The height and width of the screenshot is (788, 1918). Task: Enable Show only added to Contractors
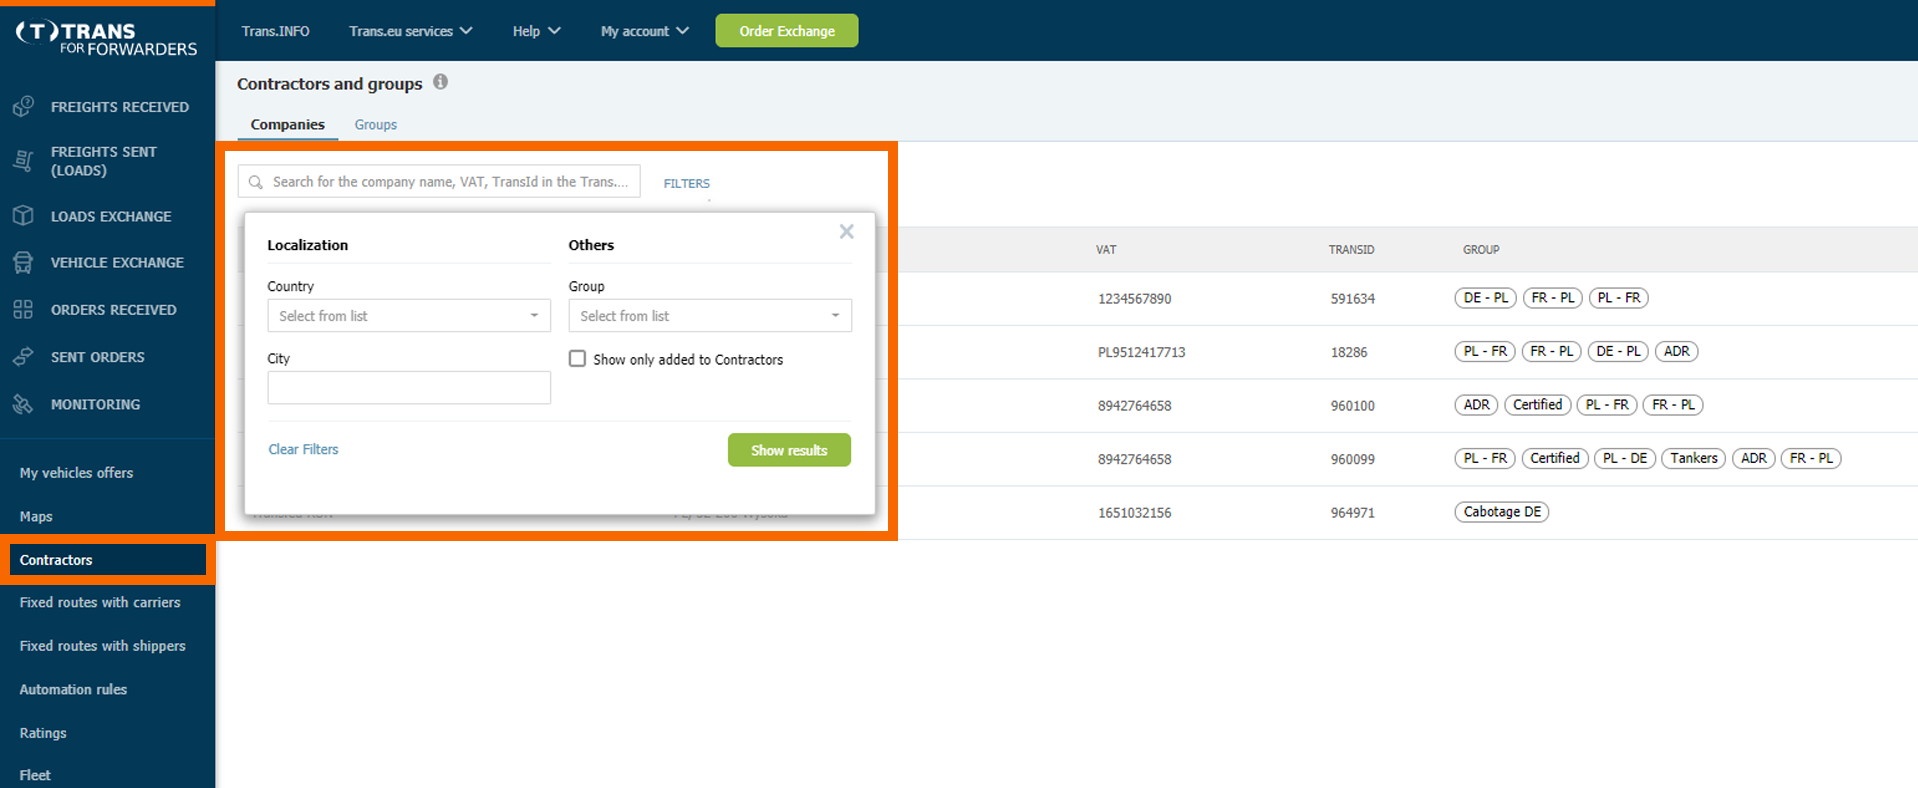(x=577, y=358)
